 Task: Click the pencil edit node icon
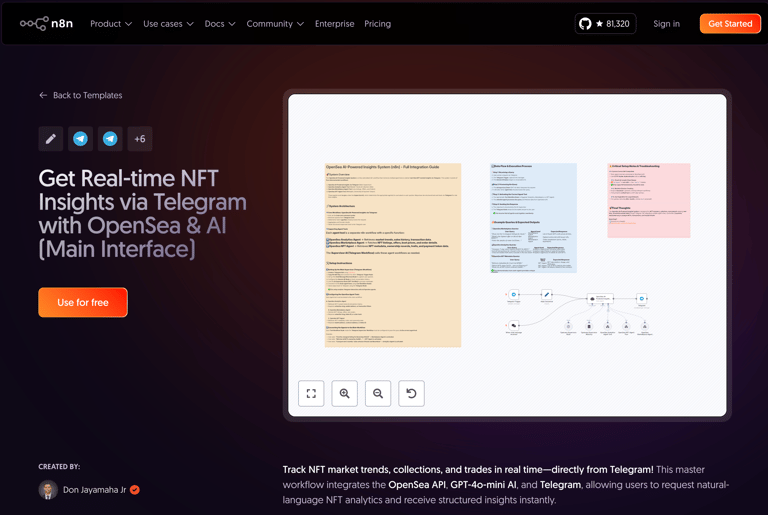(x=50, y=139)
